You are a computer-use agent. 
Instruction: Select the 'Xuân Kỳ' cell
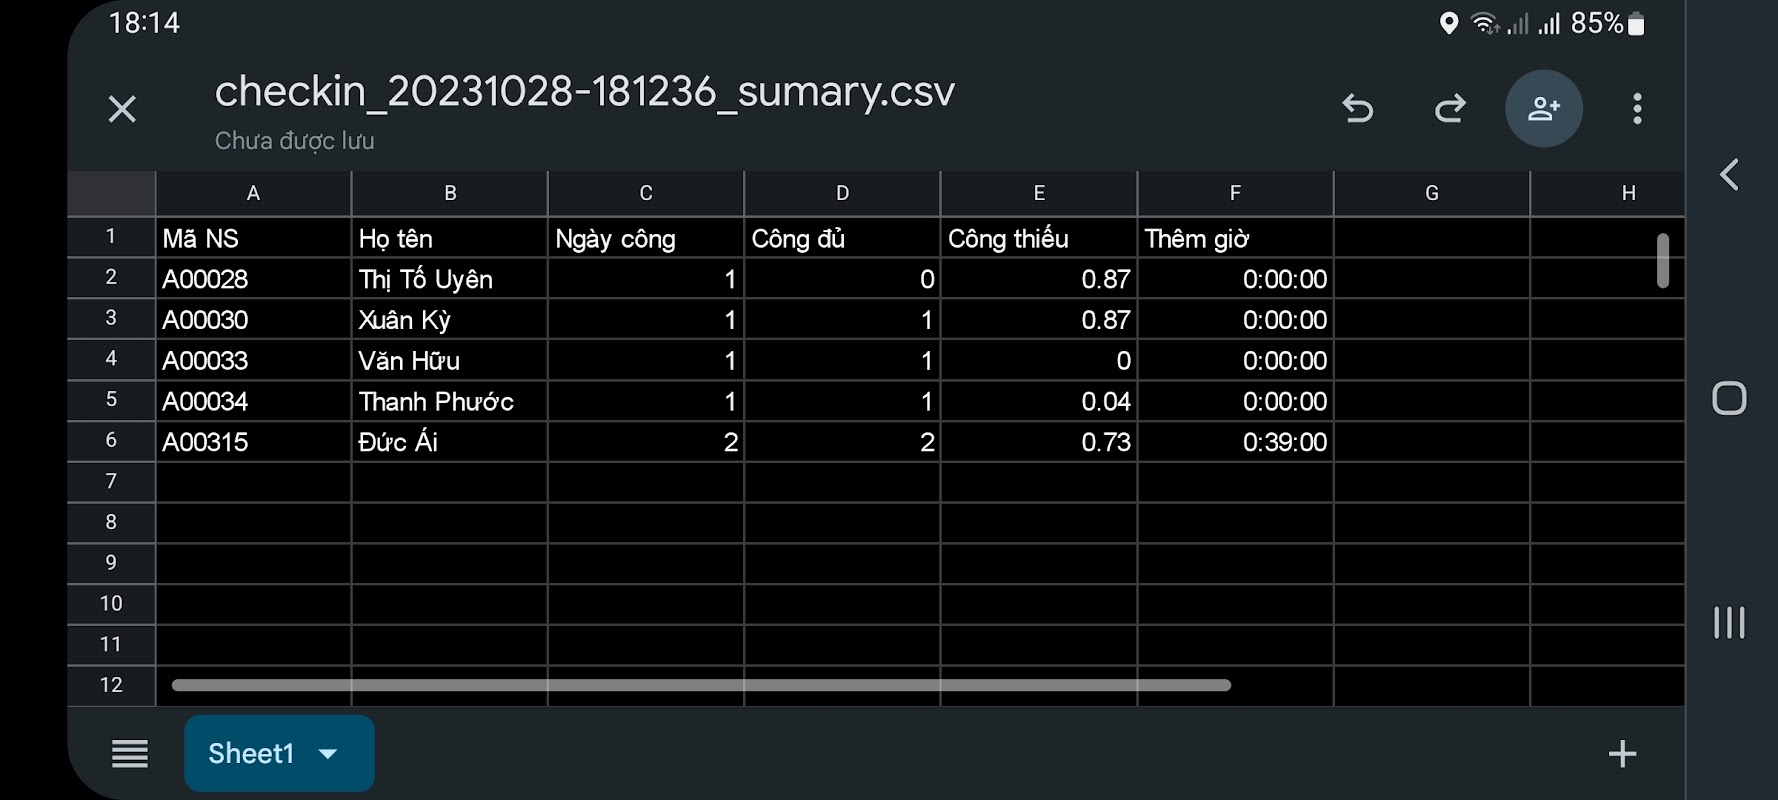[x=450, y=320]
